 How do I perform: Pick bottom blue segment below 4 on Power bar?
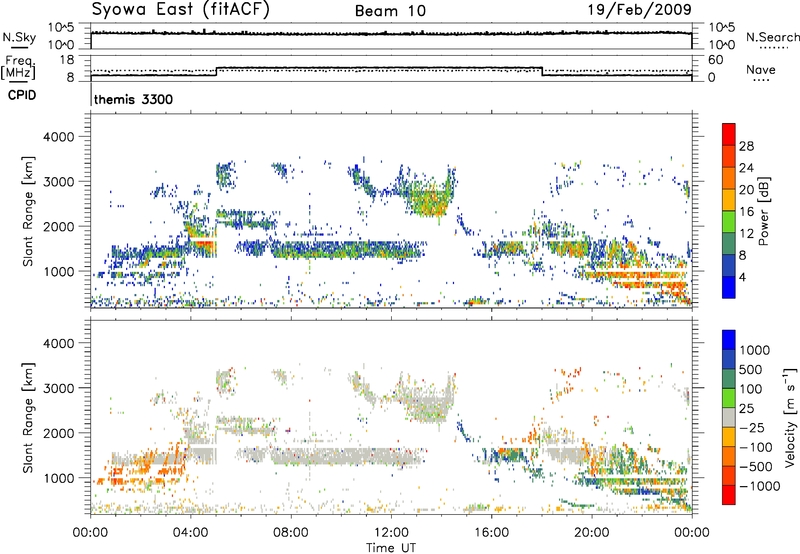tap(729, 287)
